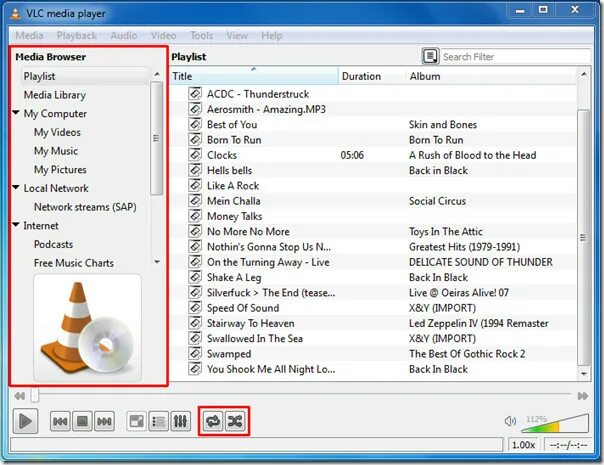604x465 pixels.
Task: Stop playback with the stop button
Action: (x=82, y=421)
